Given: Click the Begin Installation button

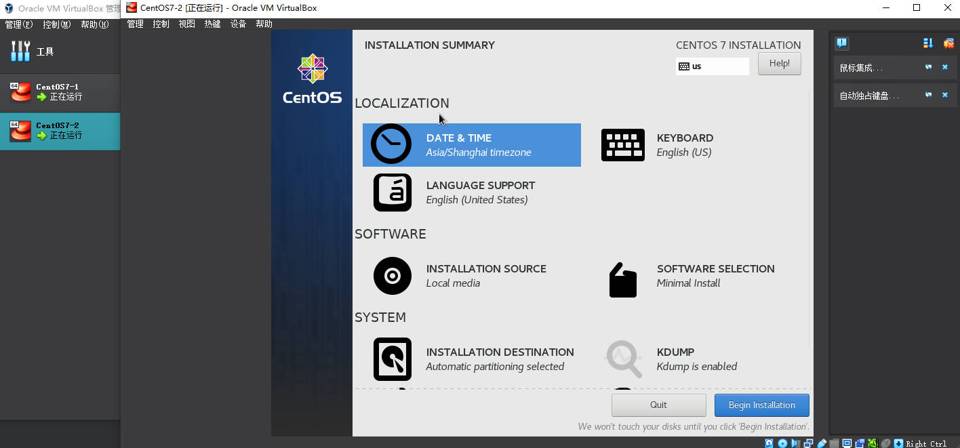Looking at the screenshot, I should point(761,405).
